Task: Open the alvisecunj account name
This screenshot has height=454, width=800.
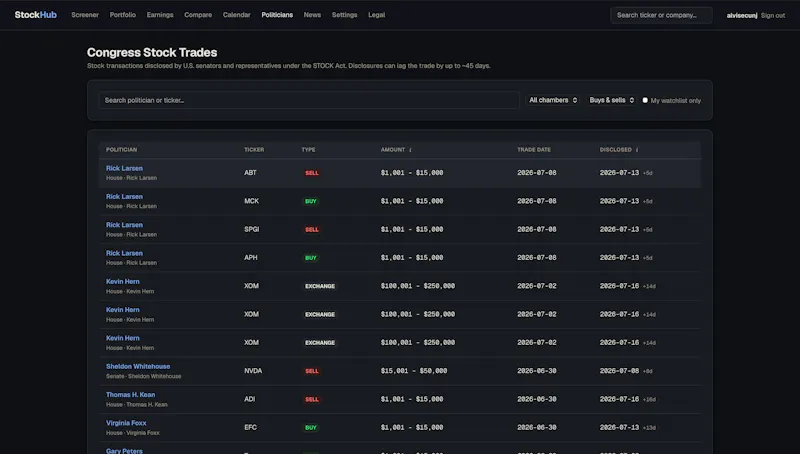Action: coord(742,15)
